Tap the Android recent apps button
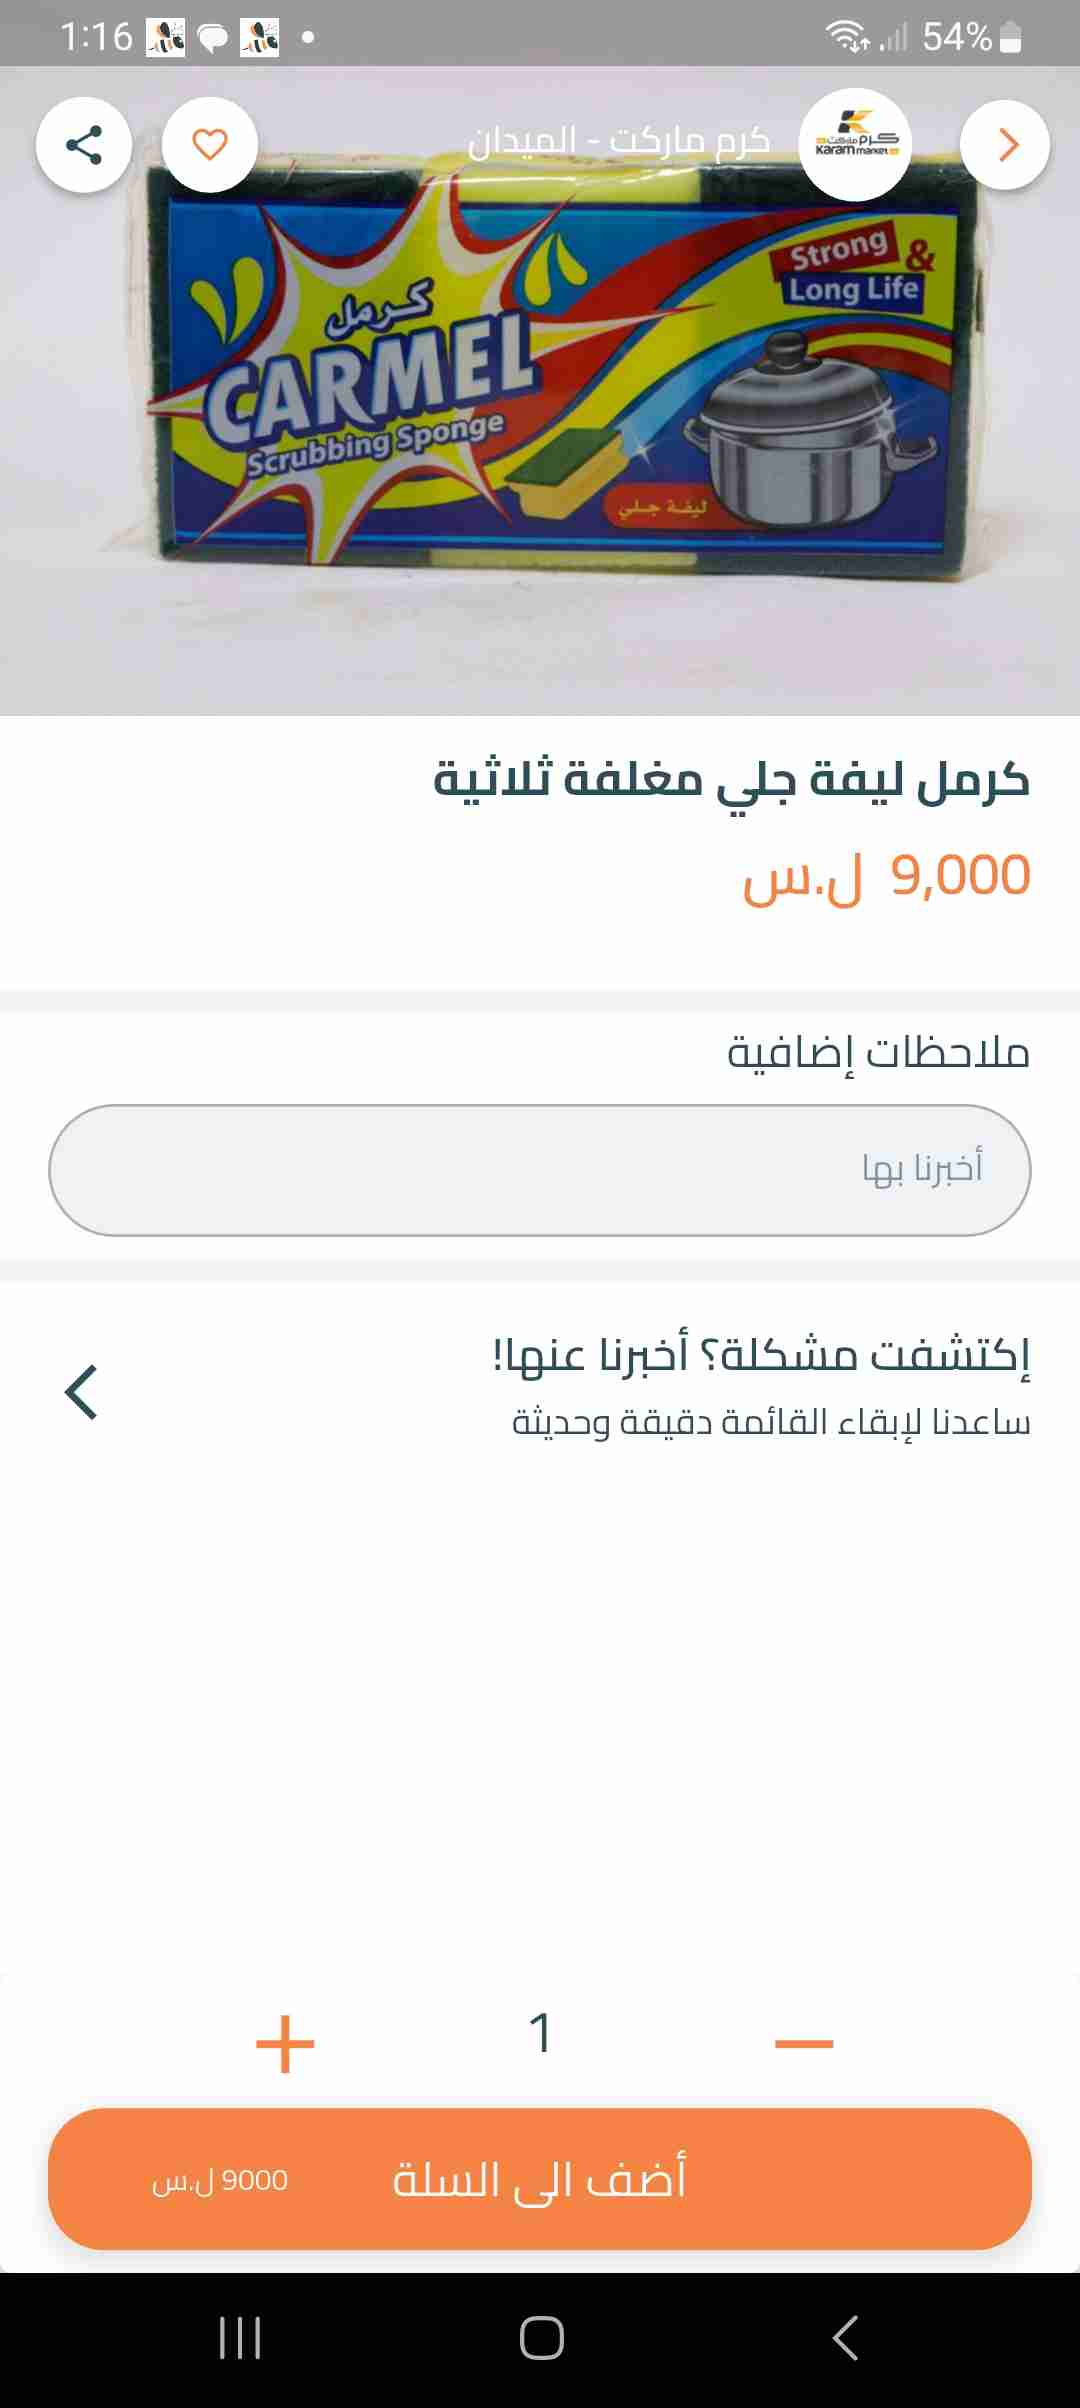The height and width of the screenshot is (2408, 1080). pyautogui.click(x=240, y=2338)
